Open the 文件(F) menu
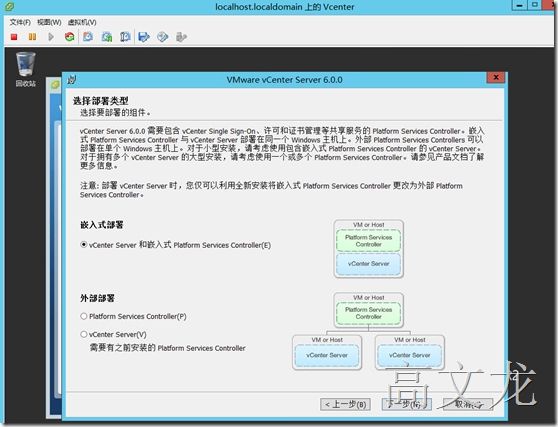 [20, 22]
